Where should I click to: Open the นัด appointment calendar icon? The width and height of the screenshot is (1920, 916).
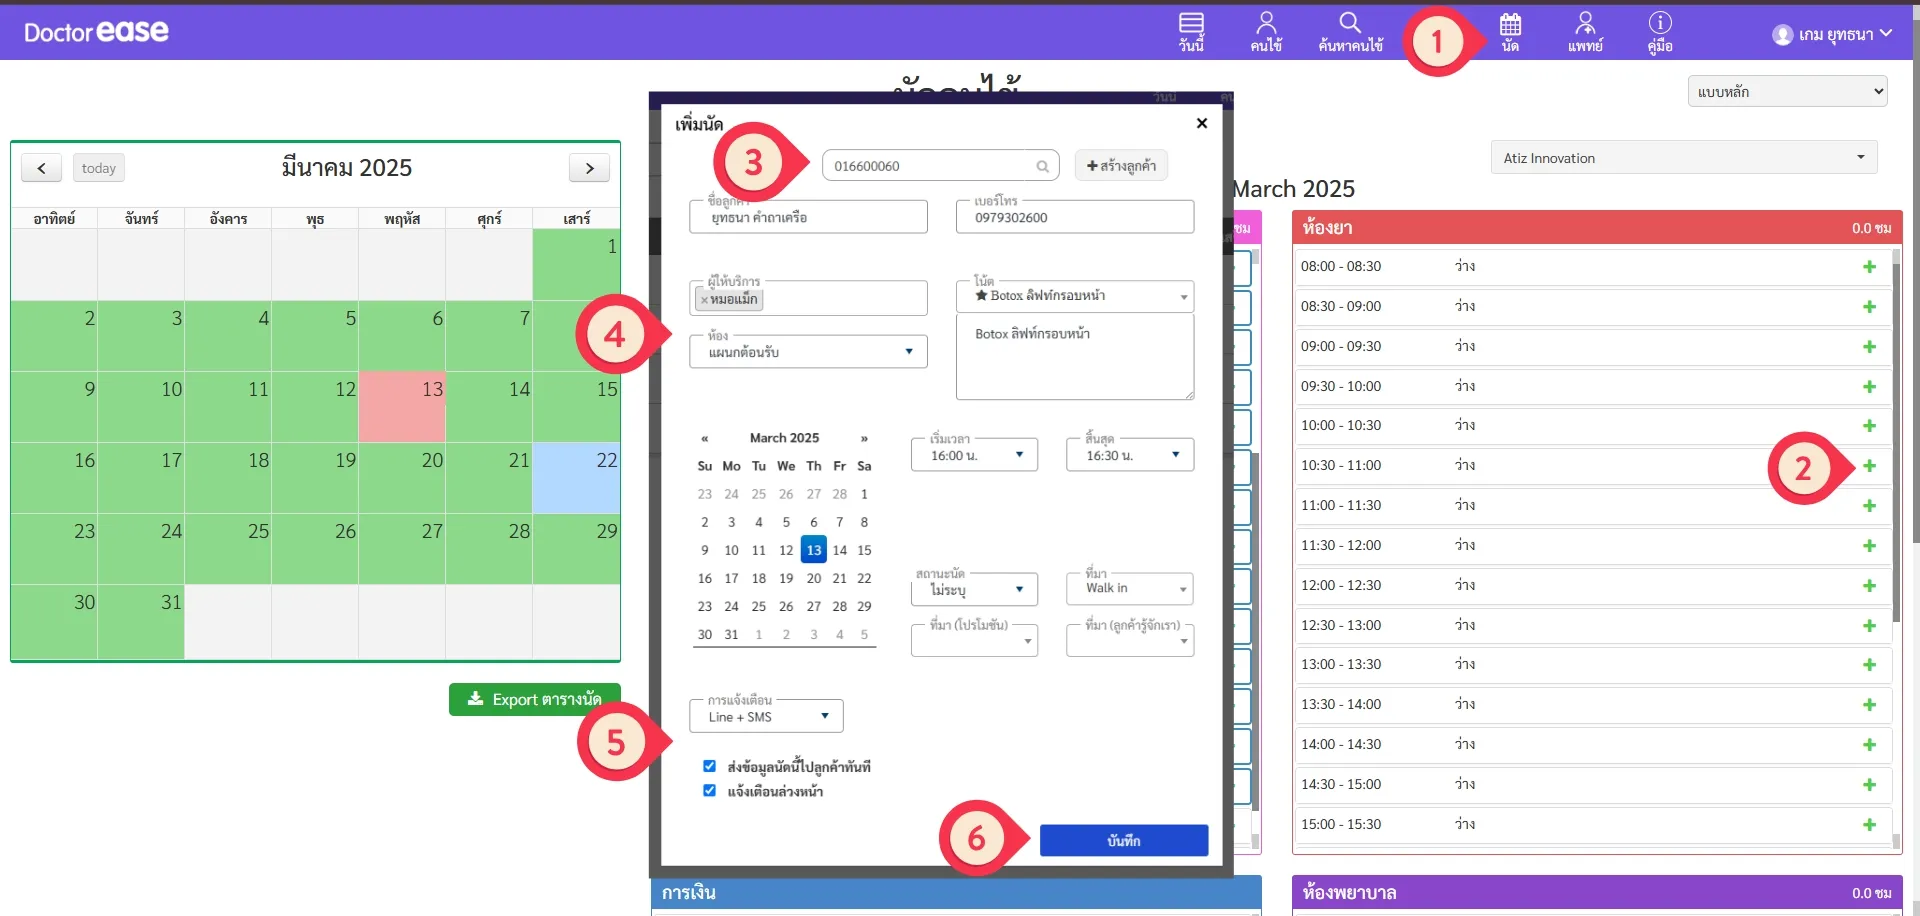[1510, 31]
